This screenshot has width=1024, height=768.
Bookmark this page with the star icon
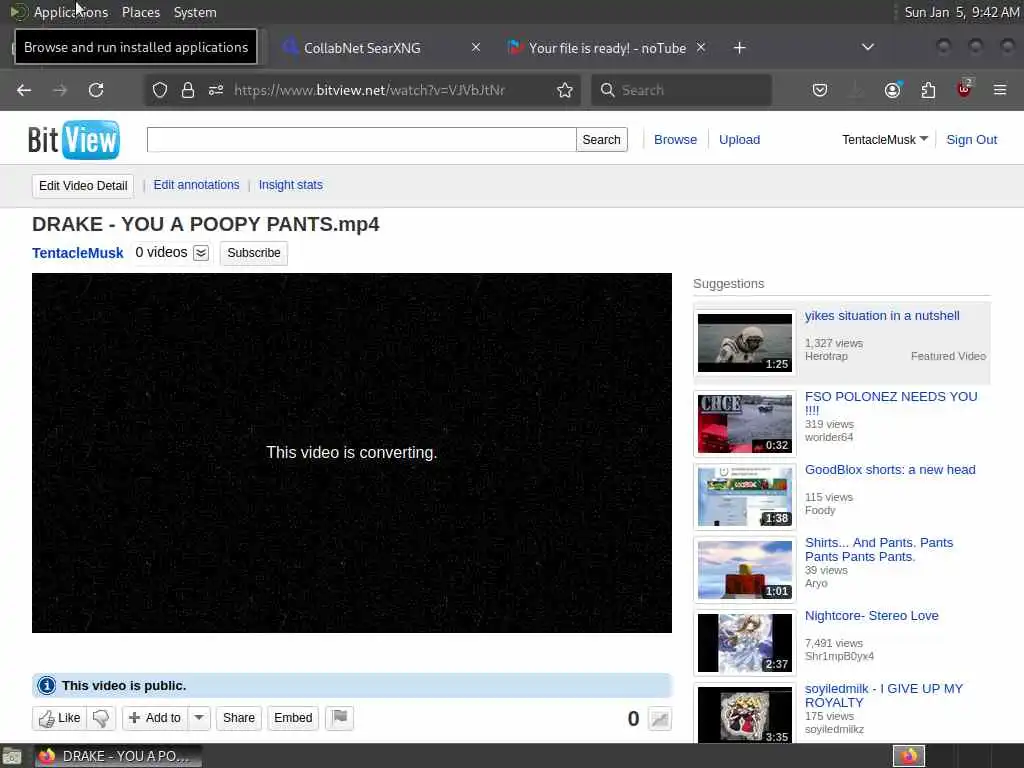point(565,90)
